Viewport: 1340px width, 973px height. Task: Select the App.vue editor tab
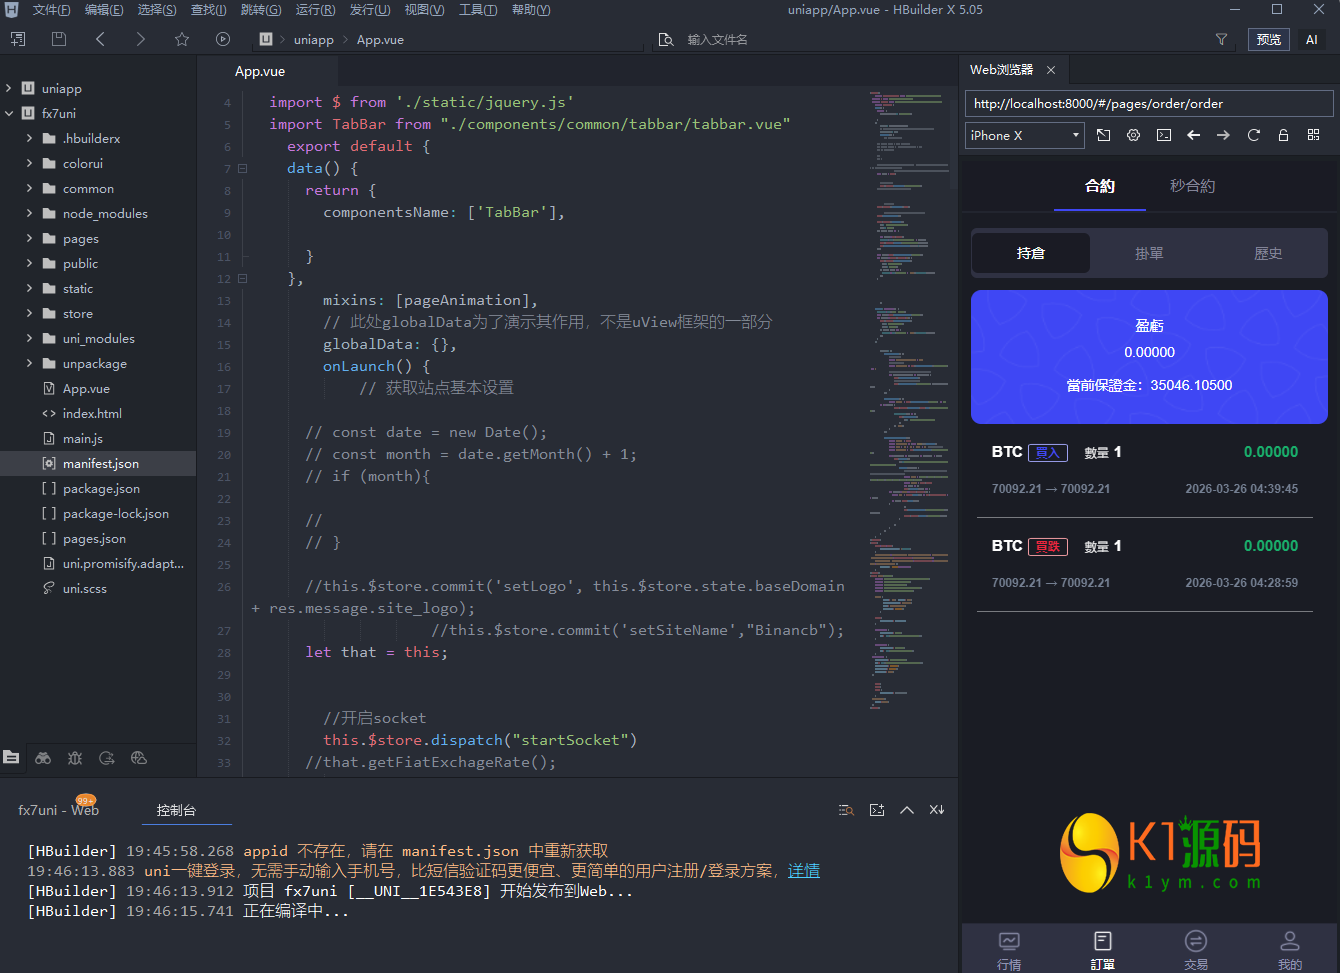tap(260, 71)
